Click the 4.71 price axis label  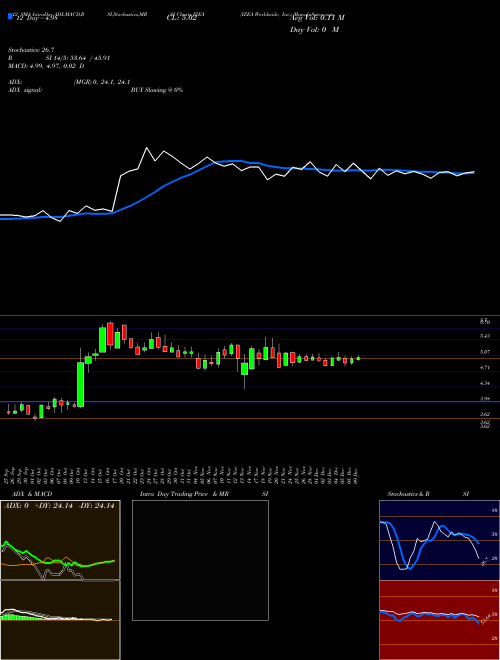[x=485, y=367]
